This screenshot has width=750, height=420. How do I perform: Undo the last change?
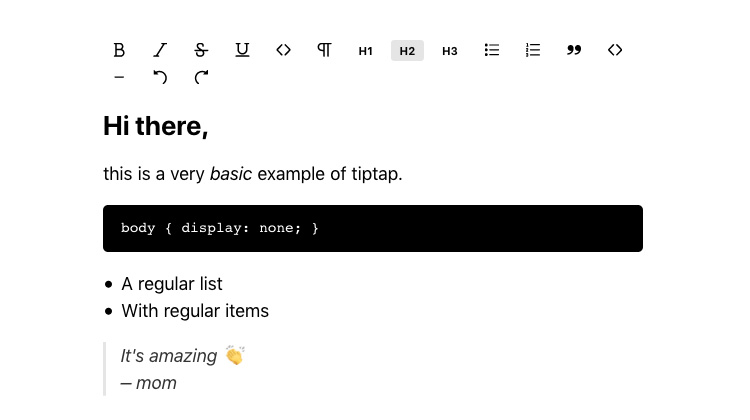[160, 77]
